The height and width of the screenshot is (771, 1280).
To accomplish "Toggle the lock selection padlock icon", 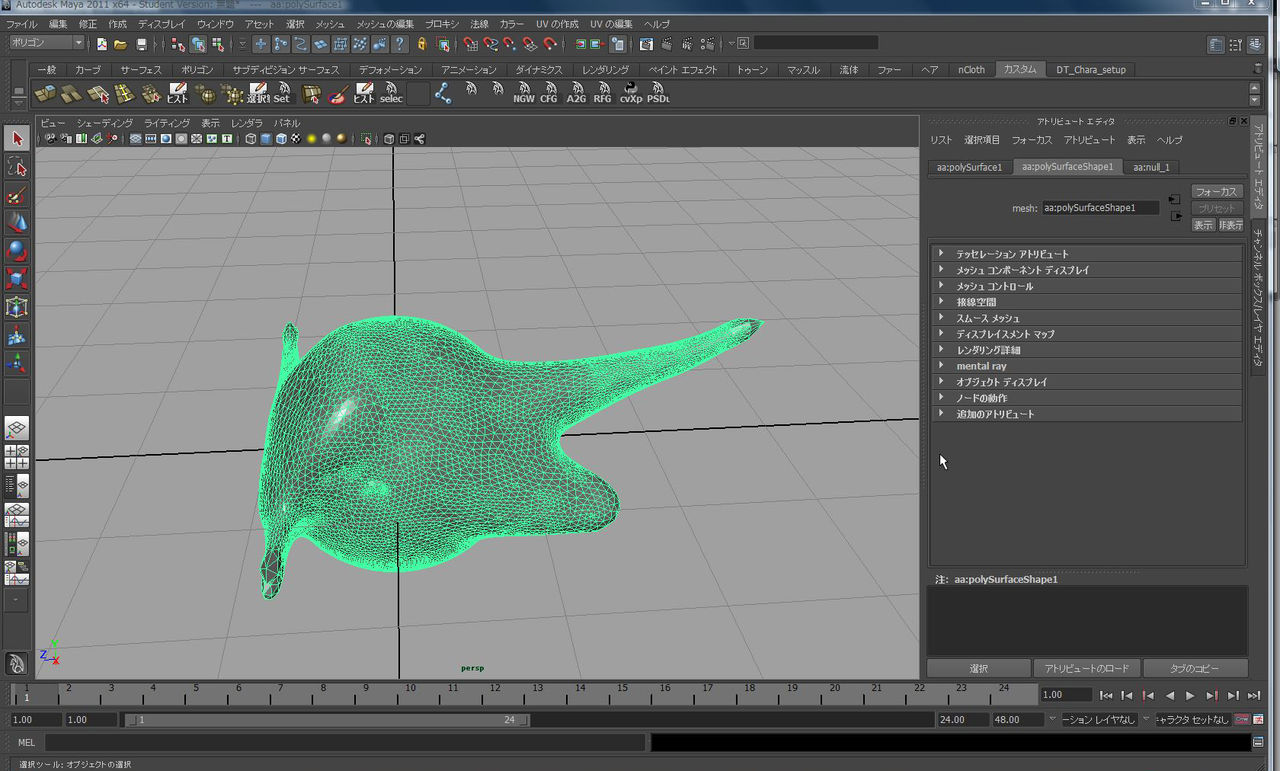I will [x=422, y=44].
